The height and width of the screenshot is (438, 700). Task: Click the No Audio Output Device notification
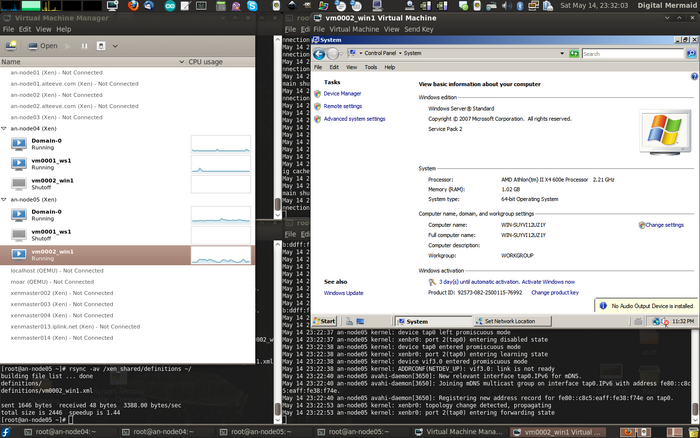[646, 306]
